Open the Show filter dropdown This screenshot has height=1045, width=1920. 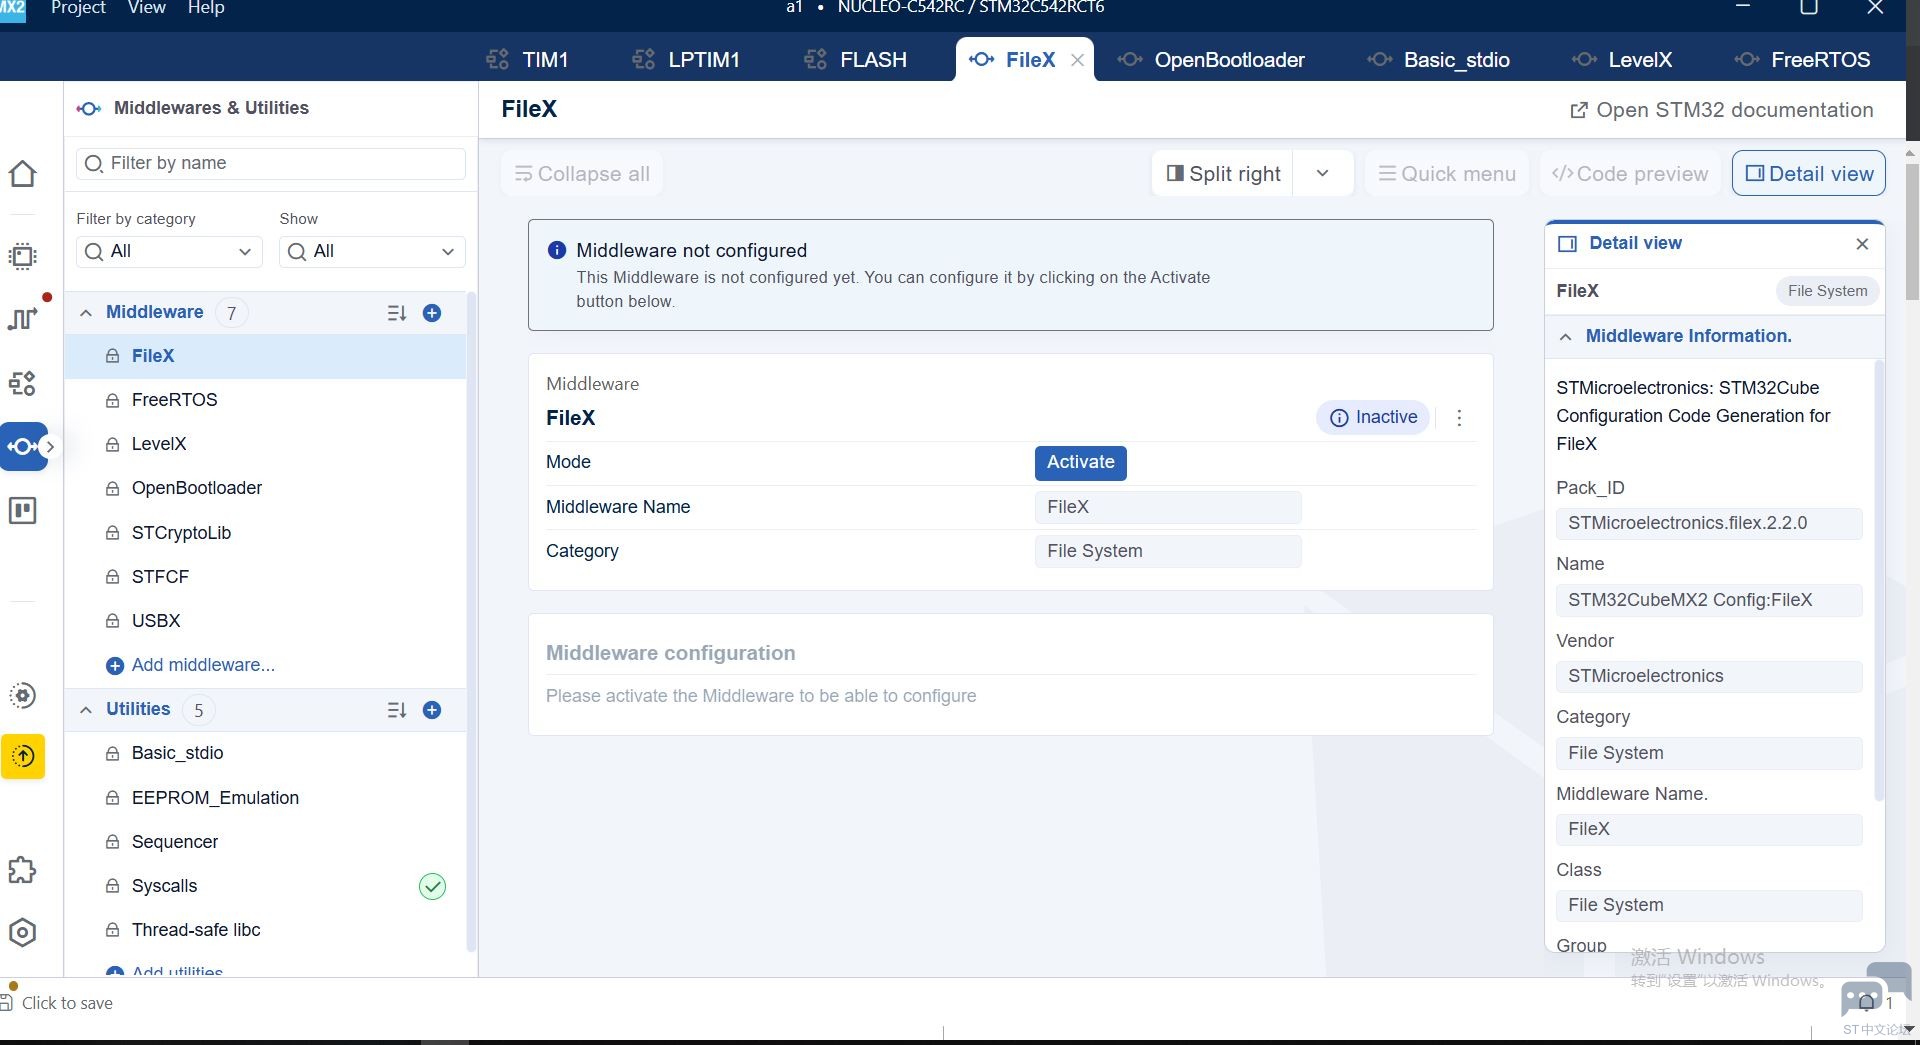372,251
